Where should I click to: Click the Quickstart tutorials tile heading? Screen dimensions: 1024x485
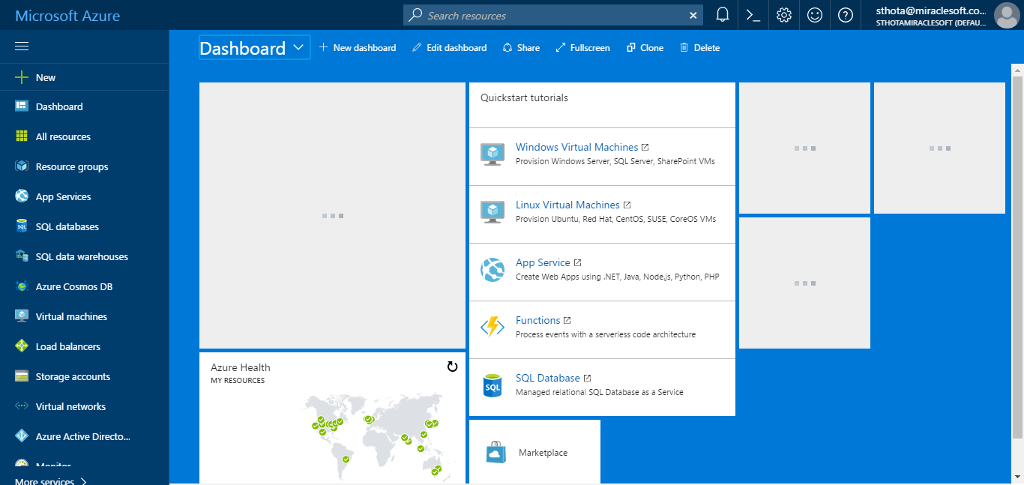click(x=524, y=98)
